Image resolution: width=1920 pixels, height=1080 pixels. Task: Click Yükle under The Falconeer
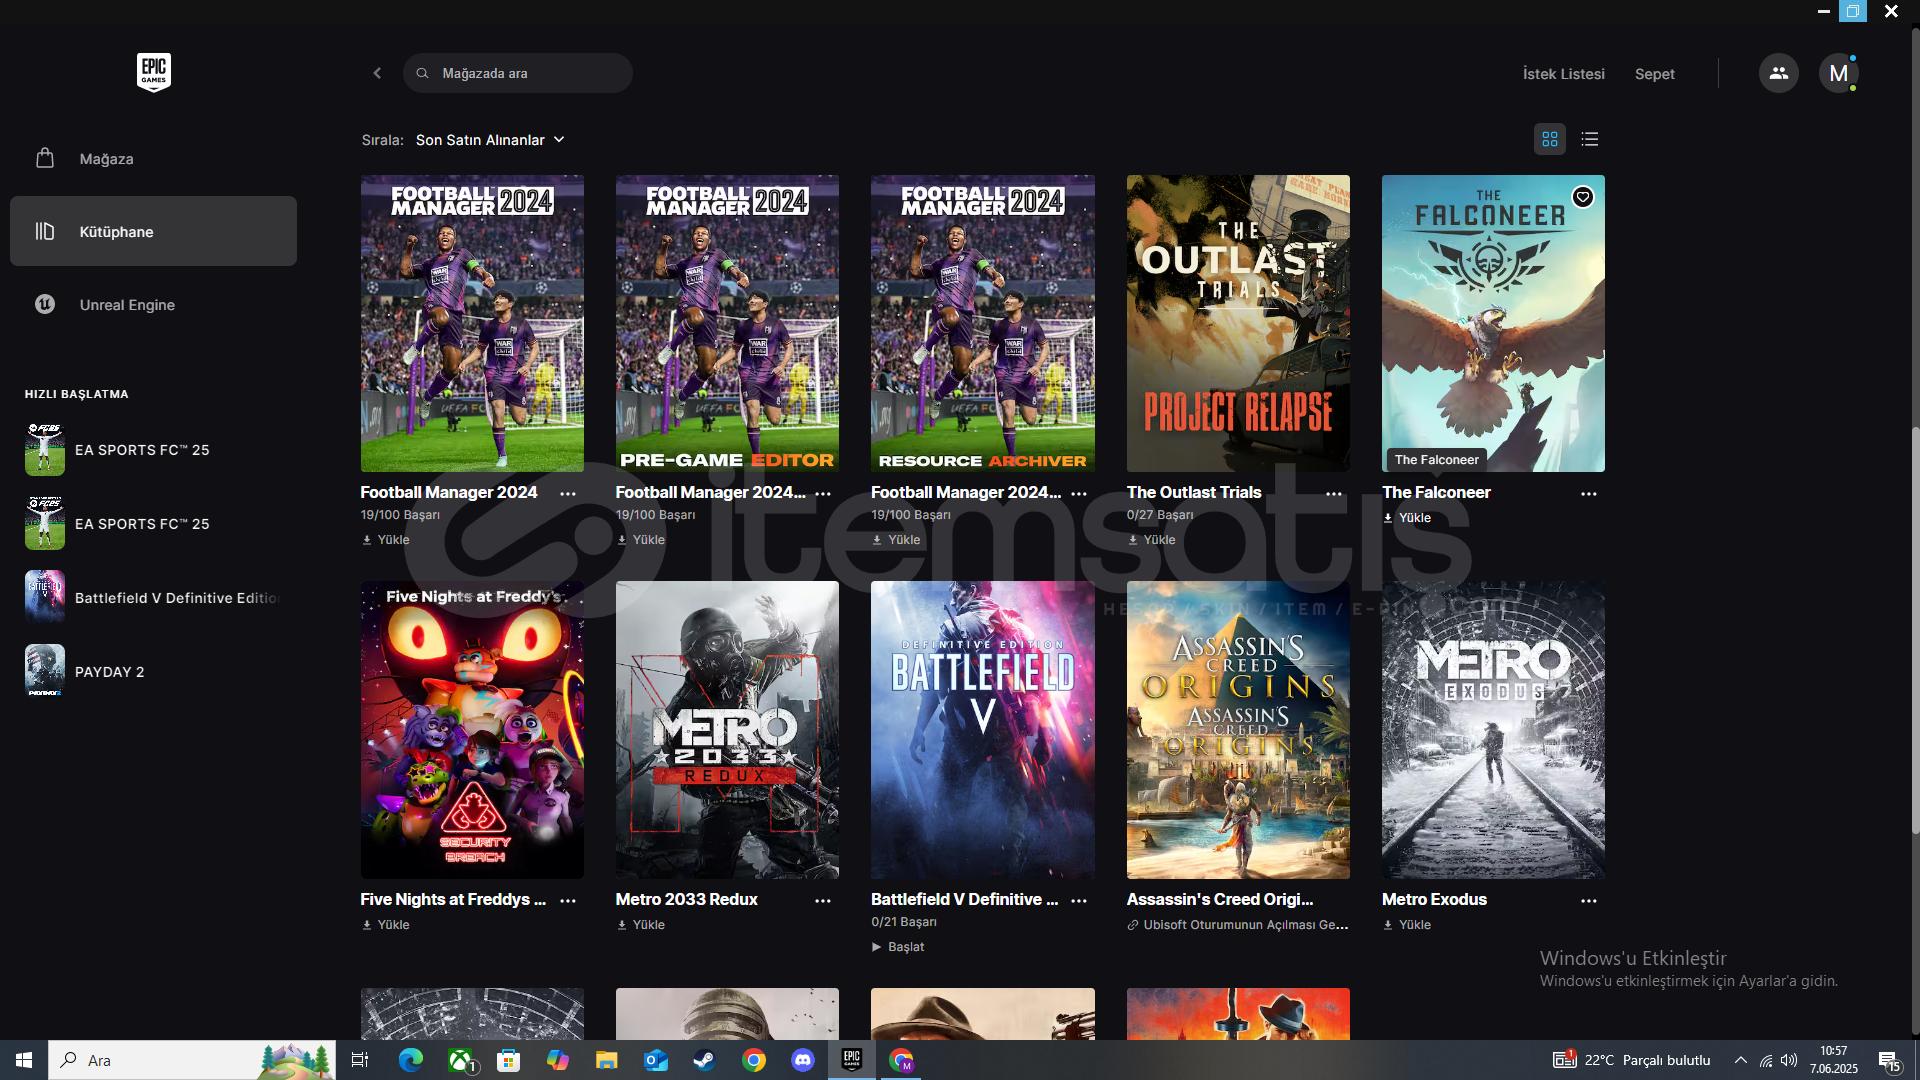[x=1407, y=518]
